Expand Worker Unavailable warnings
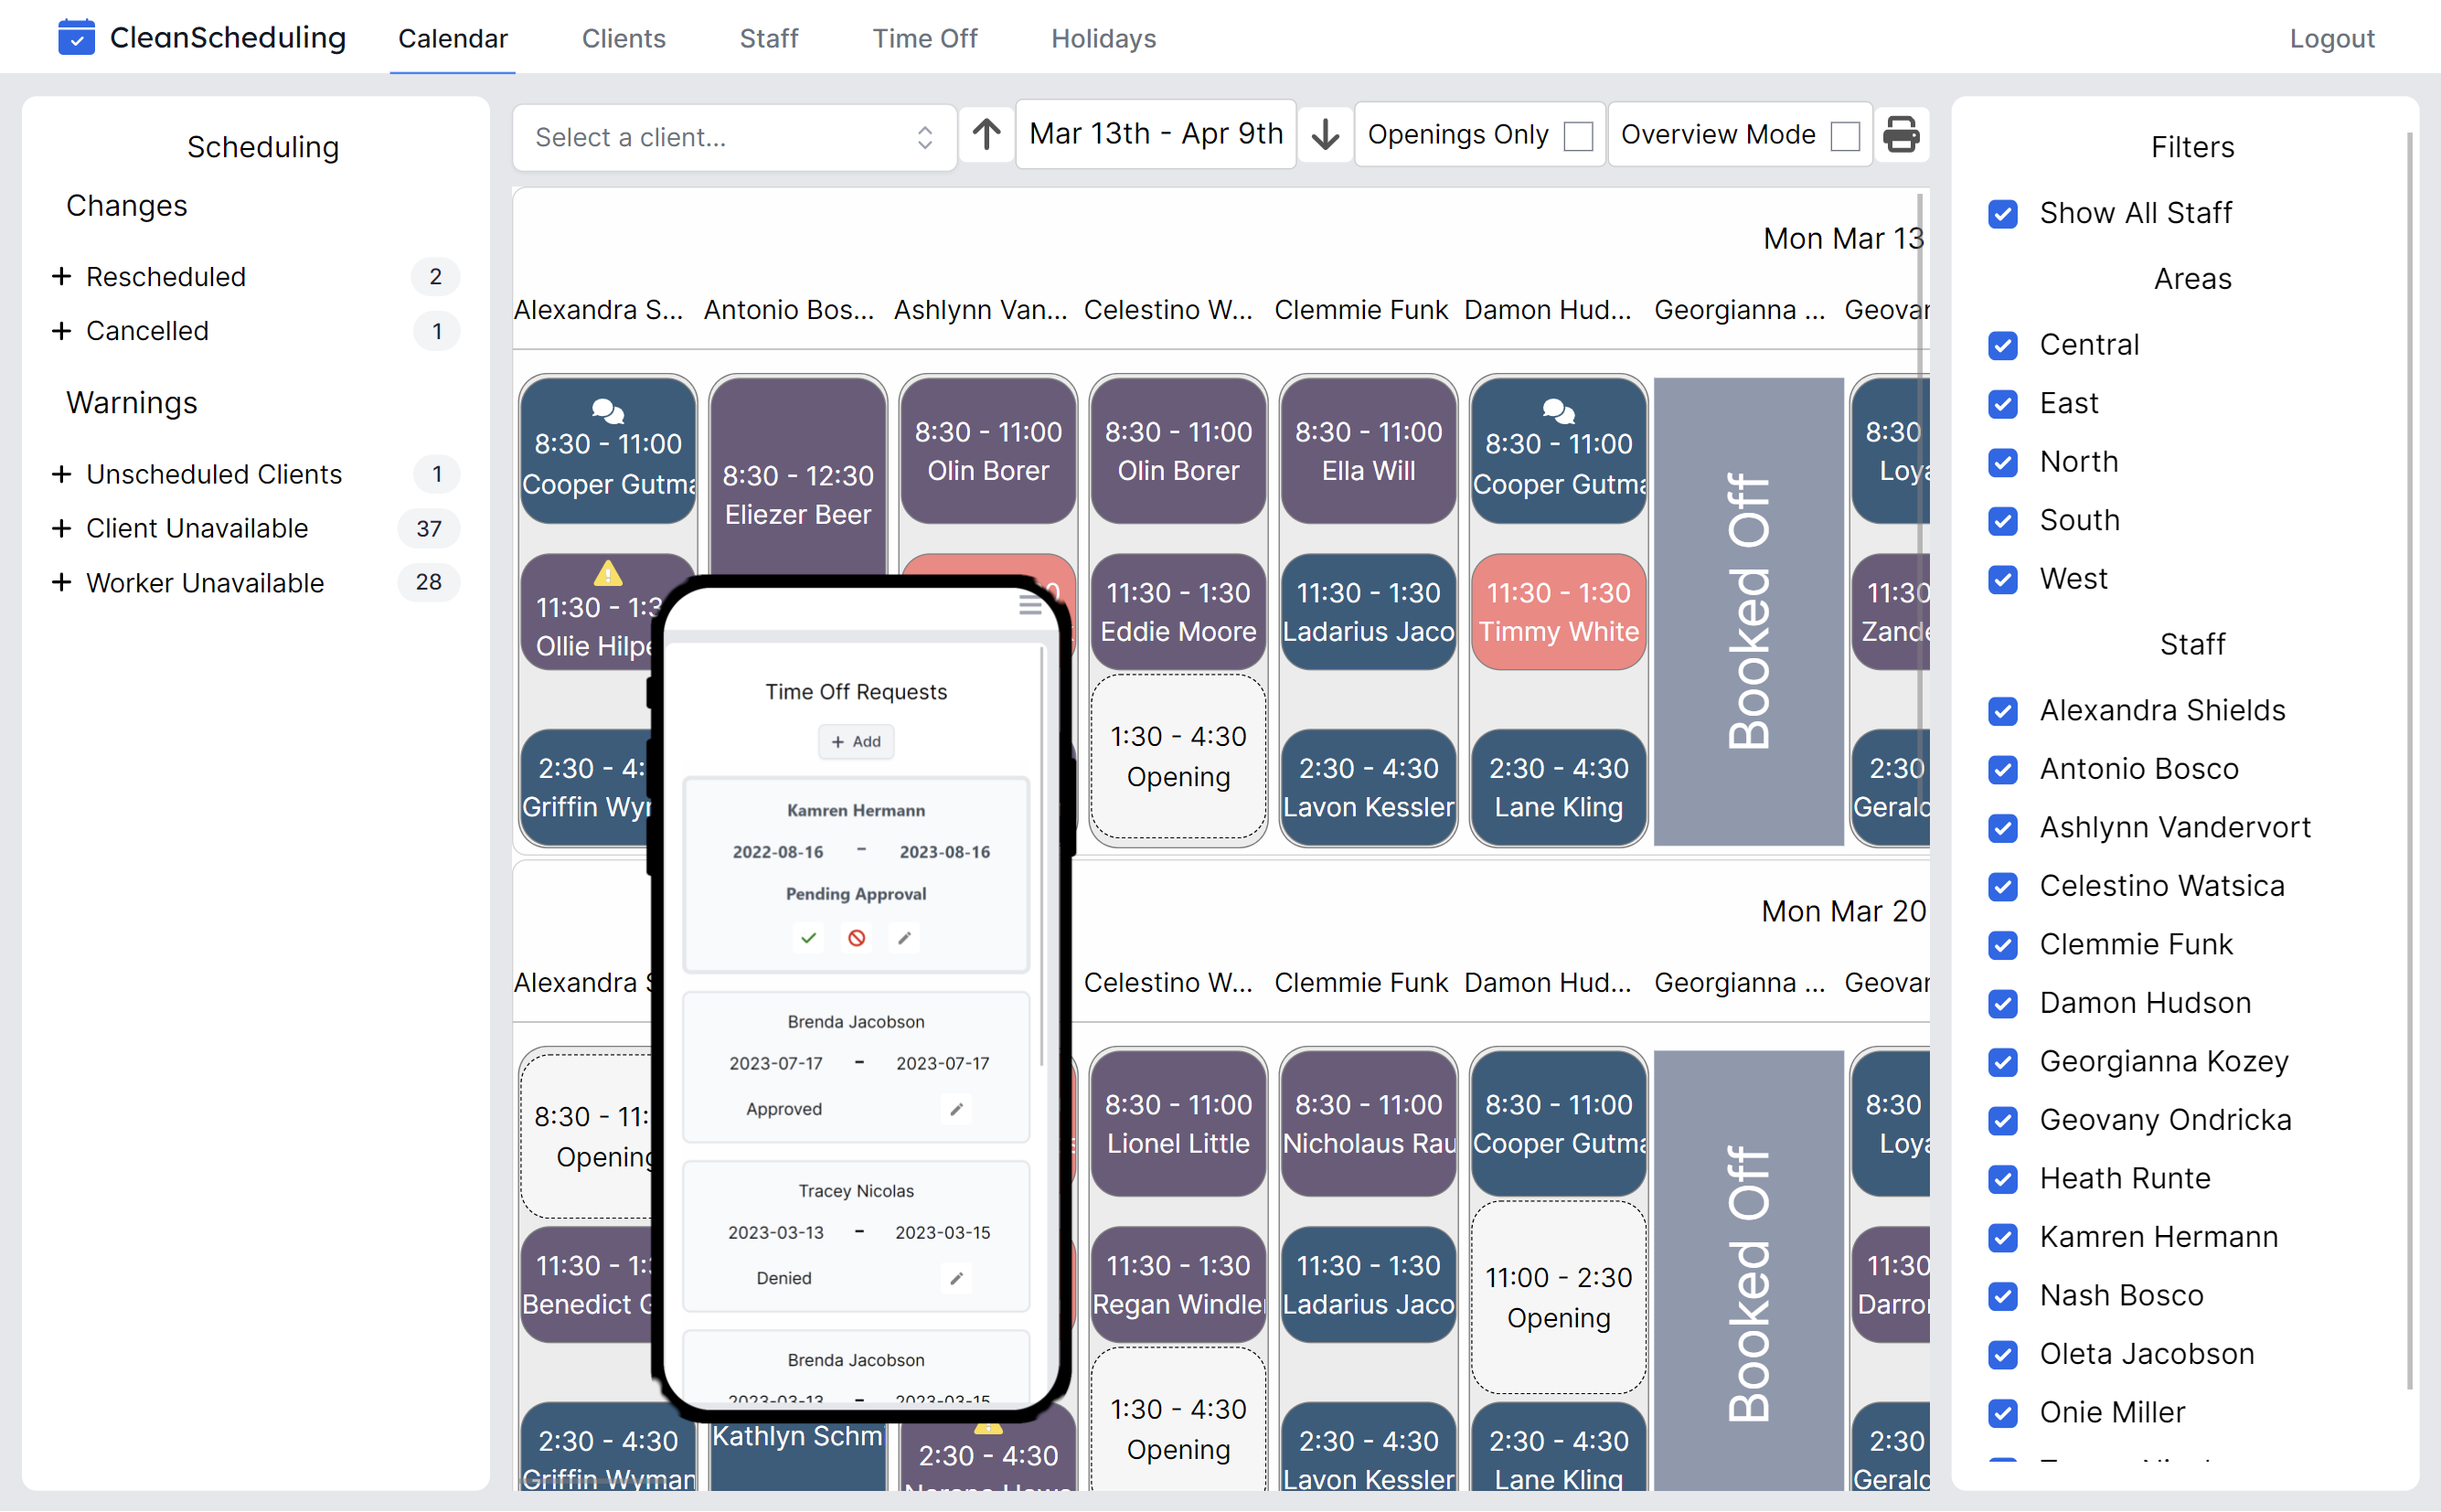Screen dimensions: 2441x1512 (61, 582)
